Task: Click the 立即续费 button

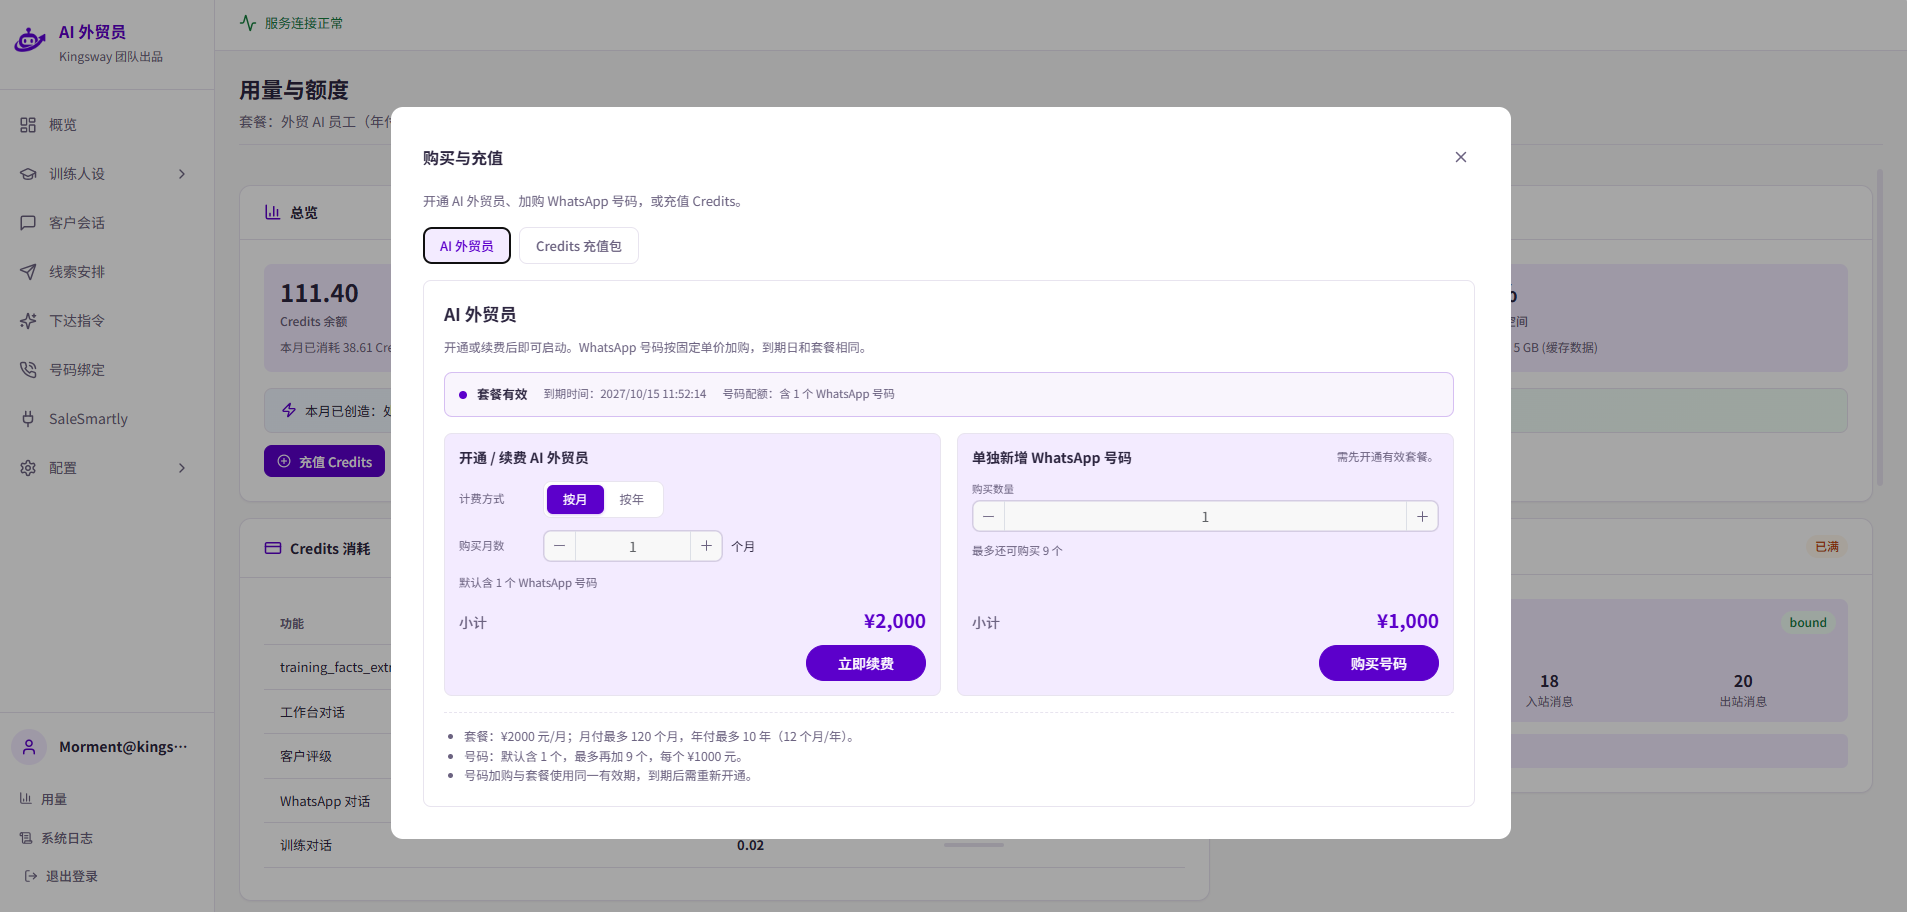Action: tap(866, 663)
